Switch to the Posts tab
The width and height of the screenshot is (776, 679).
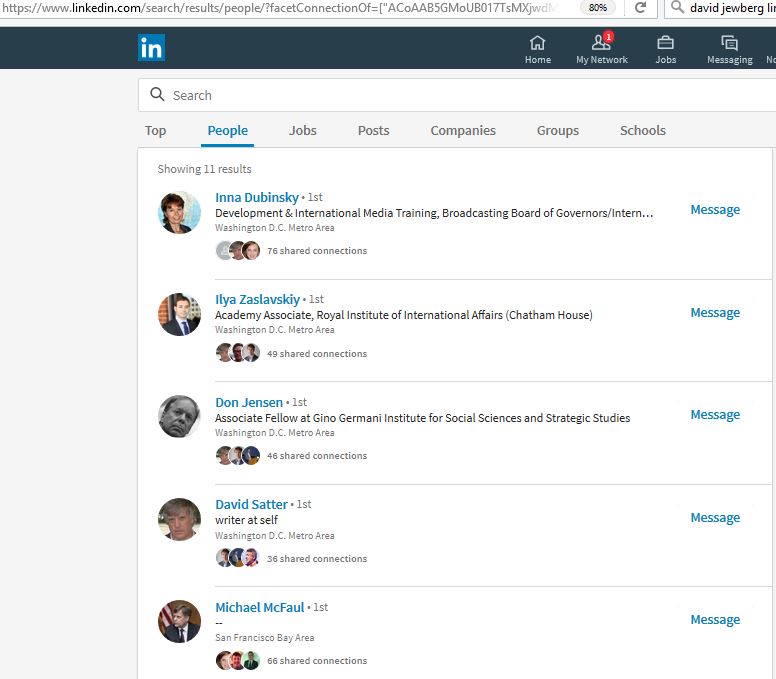point(373,131)
